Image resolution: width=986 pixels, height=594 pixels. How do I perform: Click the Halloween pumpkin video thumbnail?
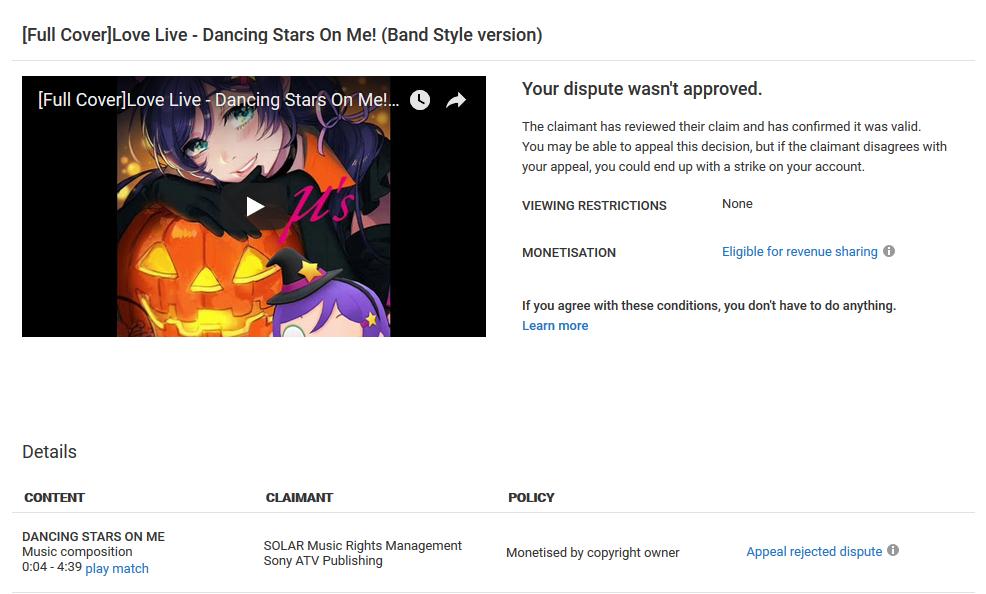point(253,206)
